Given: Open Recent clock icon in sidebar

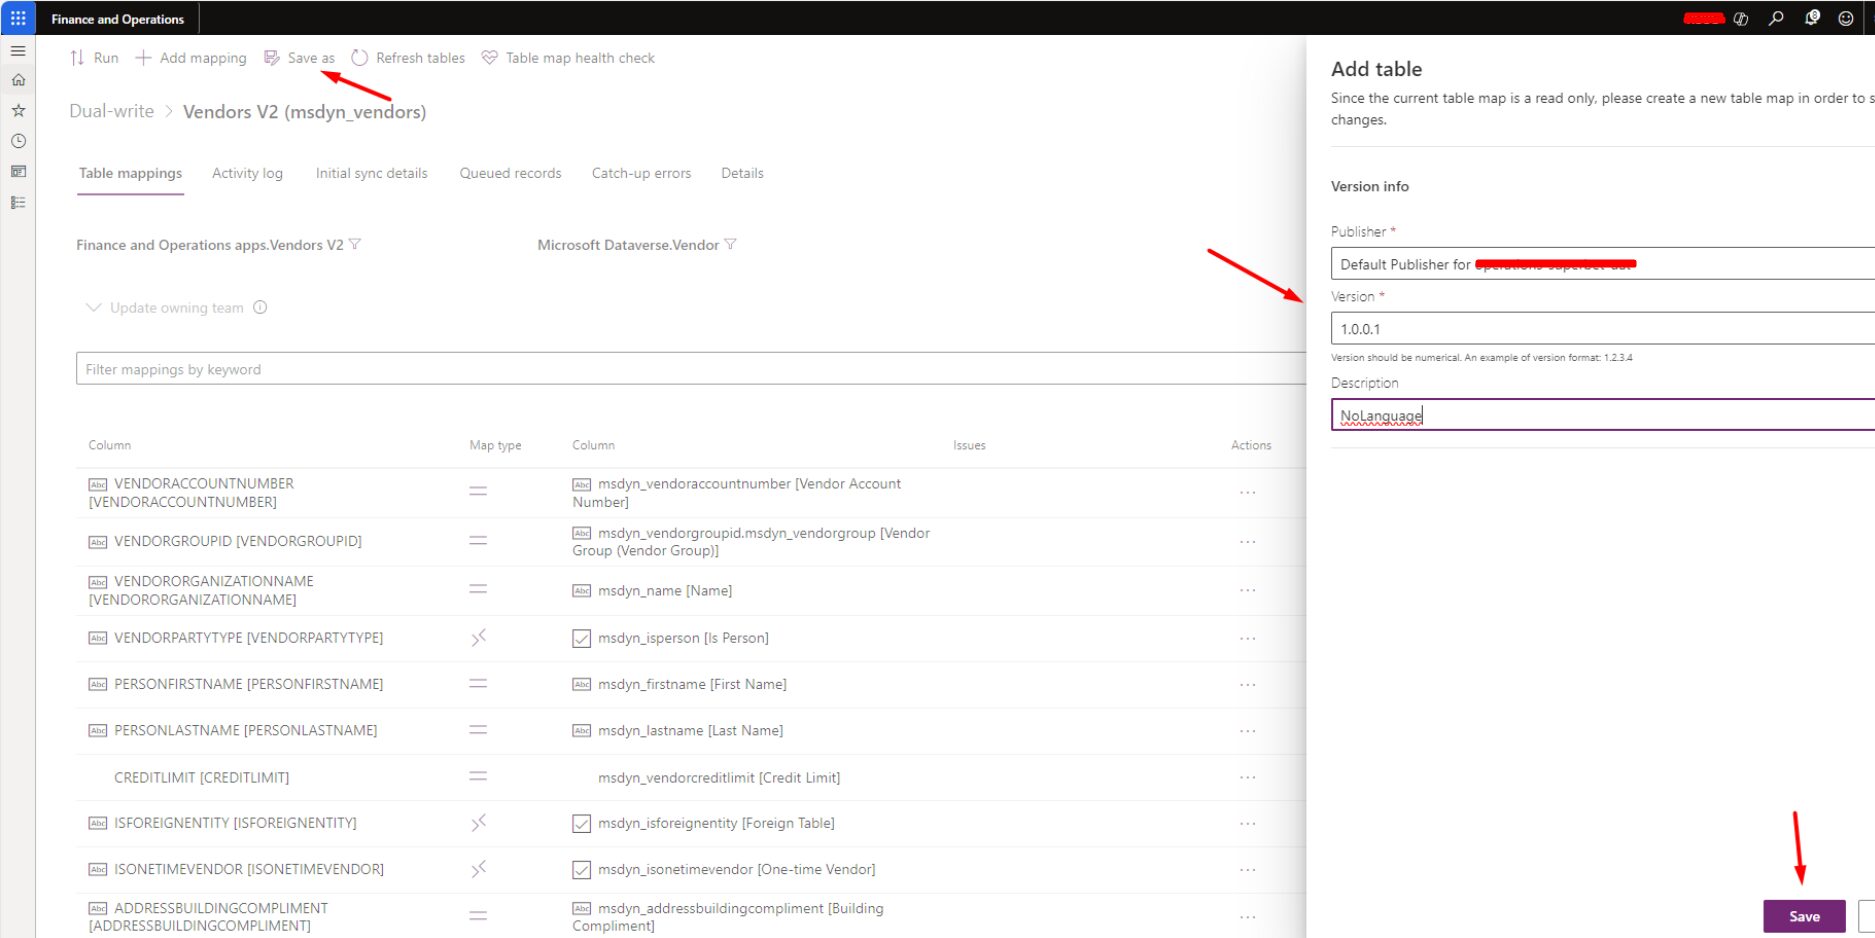Looking at the screenshot, I should click(18, 141).
